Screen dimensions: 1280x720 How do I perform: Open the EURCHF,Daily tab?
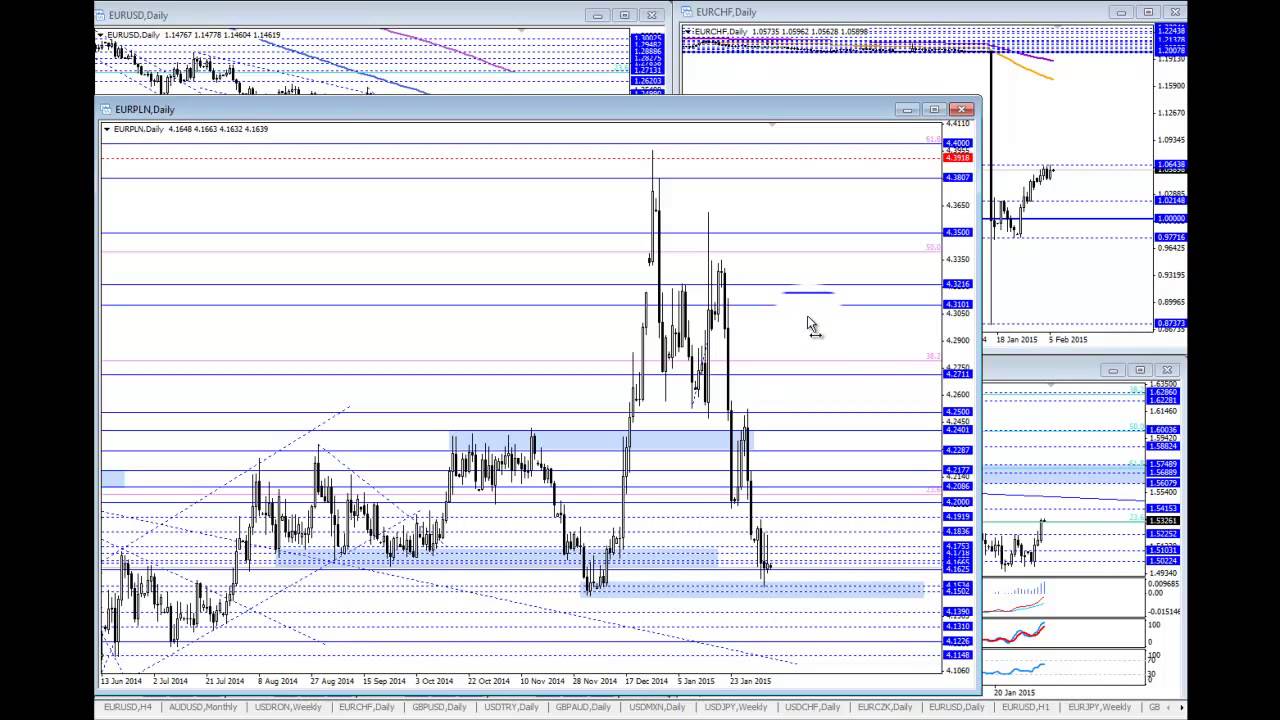(x=367, y=707)
